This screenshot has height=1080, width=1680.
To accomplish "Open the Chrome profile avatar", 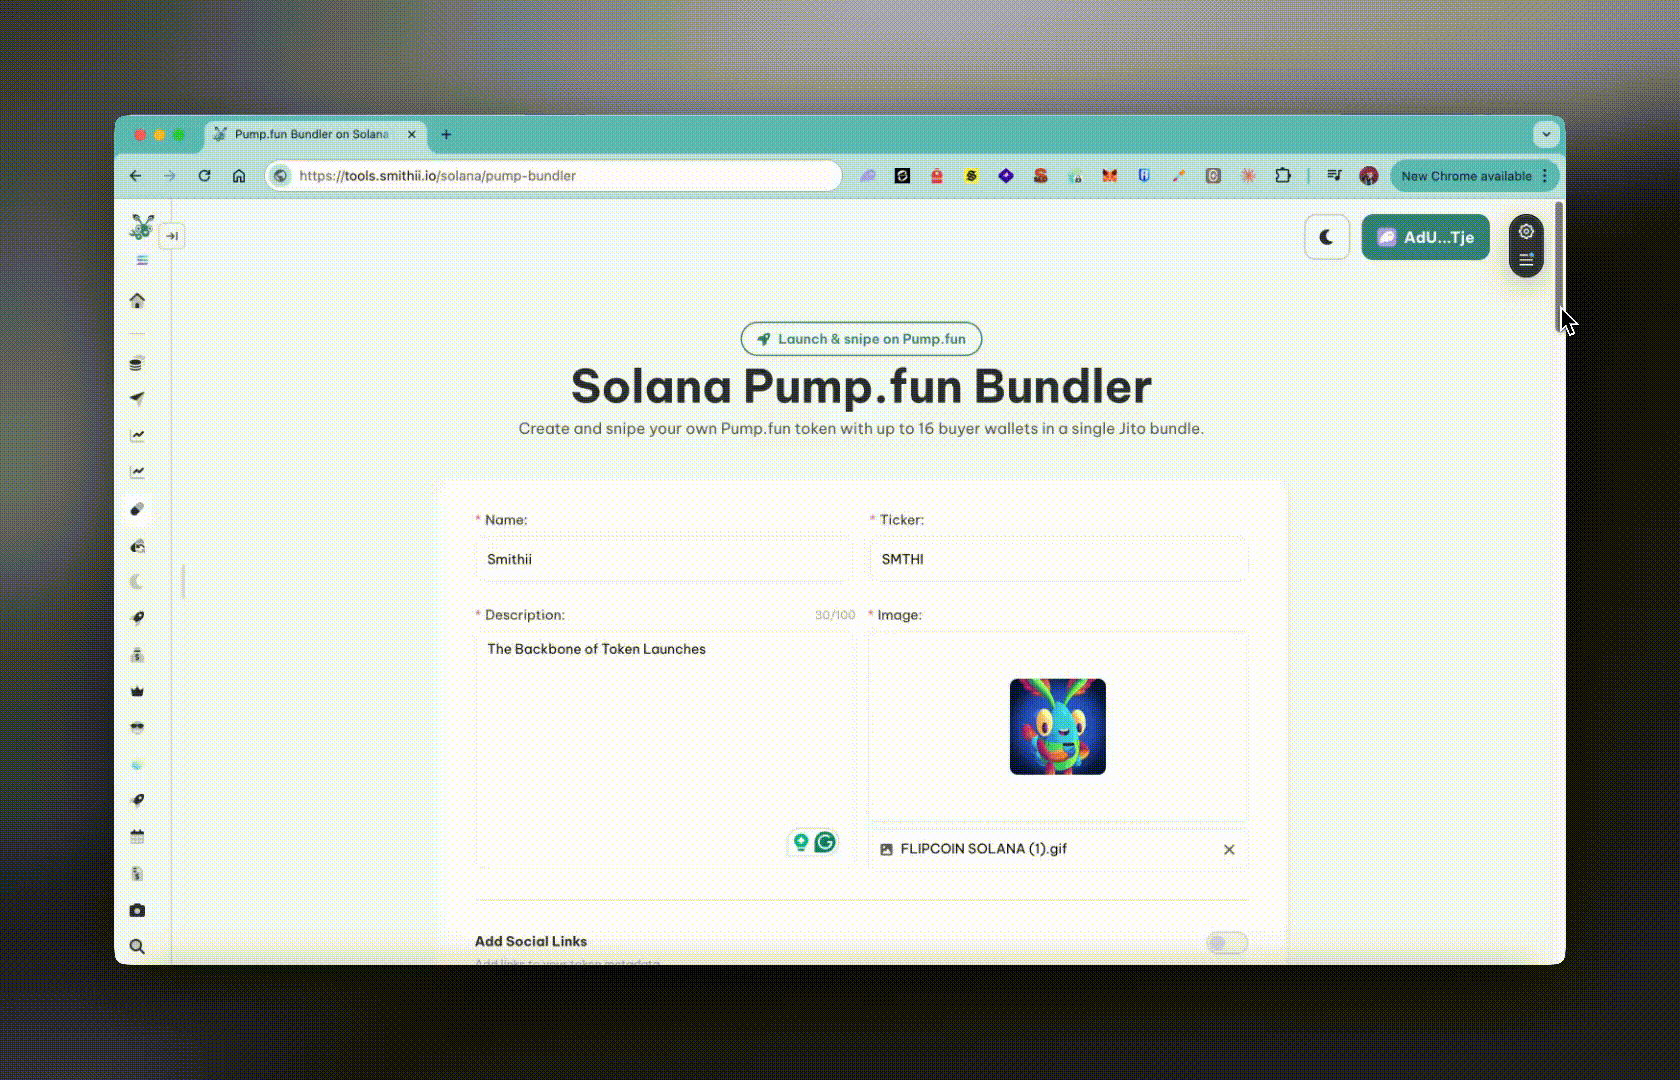I will (1369, 176).
